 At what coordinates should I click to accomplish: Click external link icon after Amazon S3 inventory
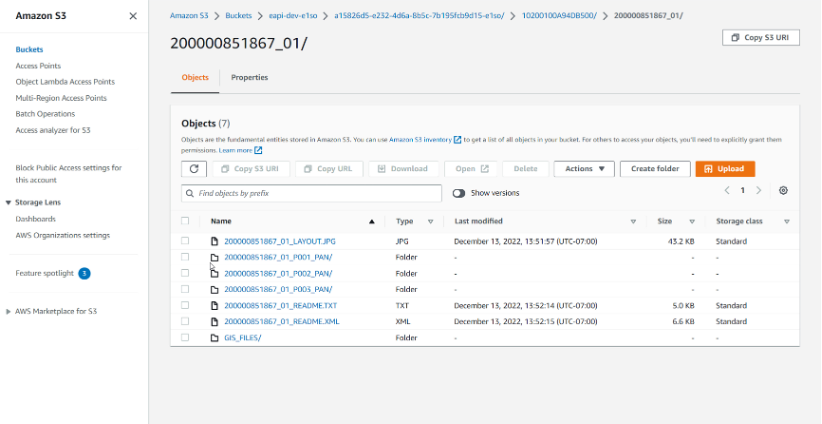[x=458, y=140]
